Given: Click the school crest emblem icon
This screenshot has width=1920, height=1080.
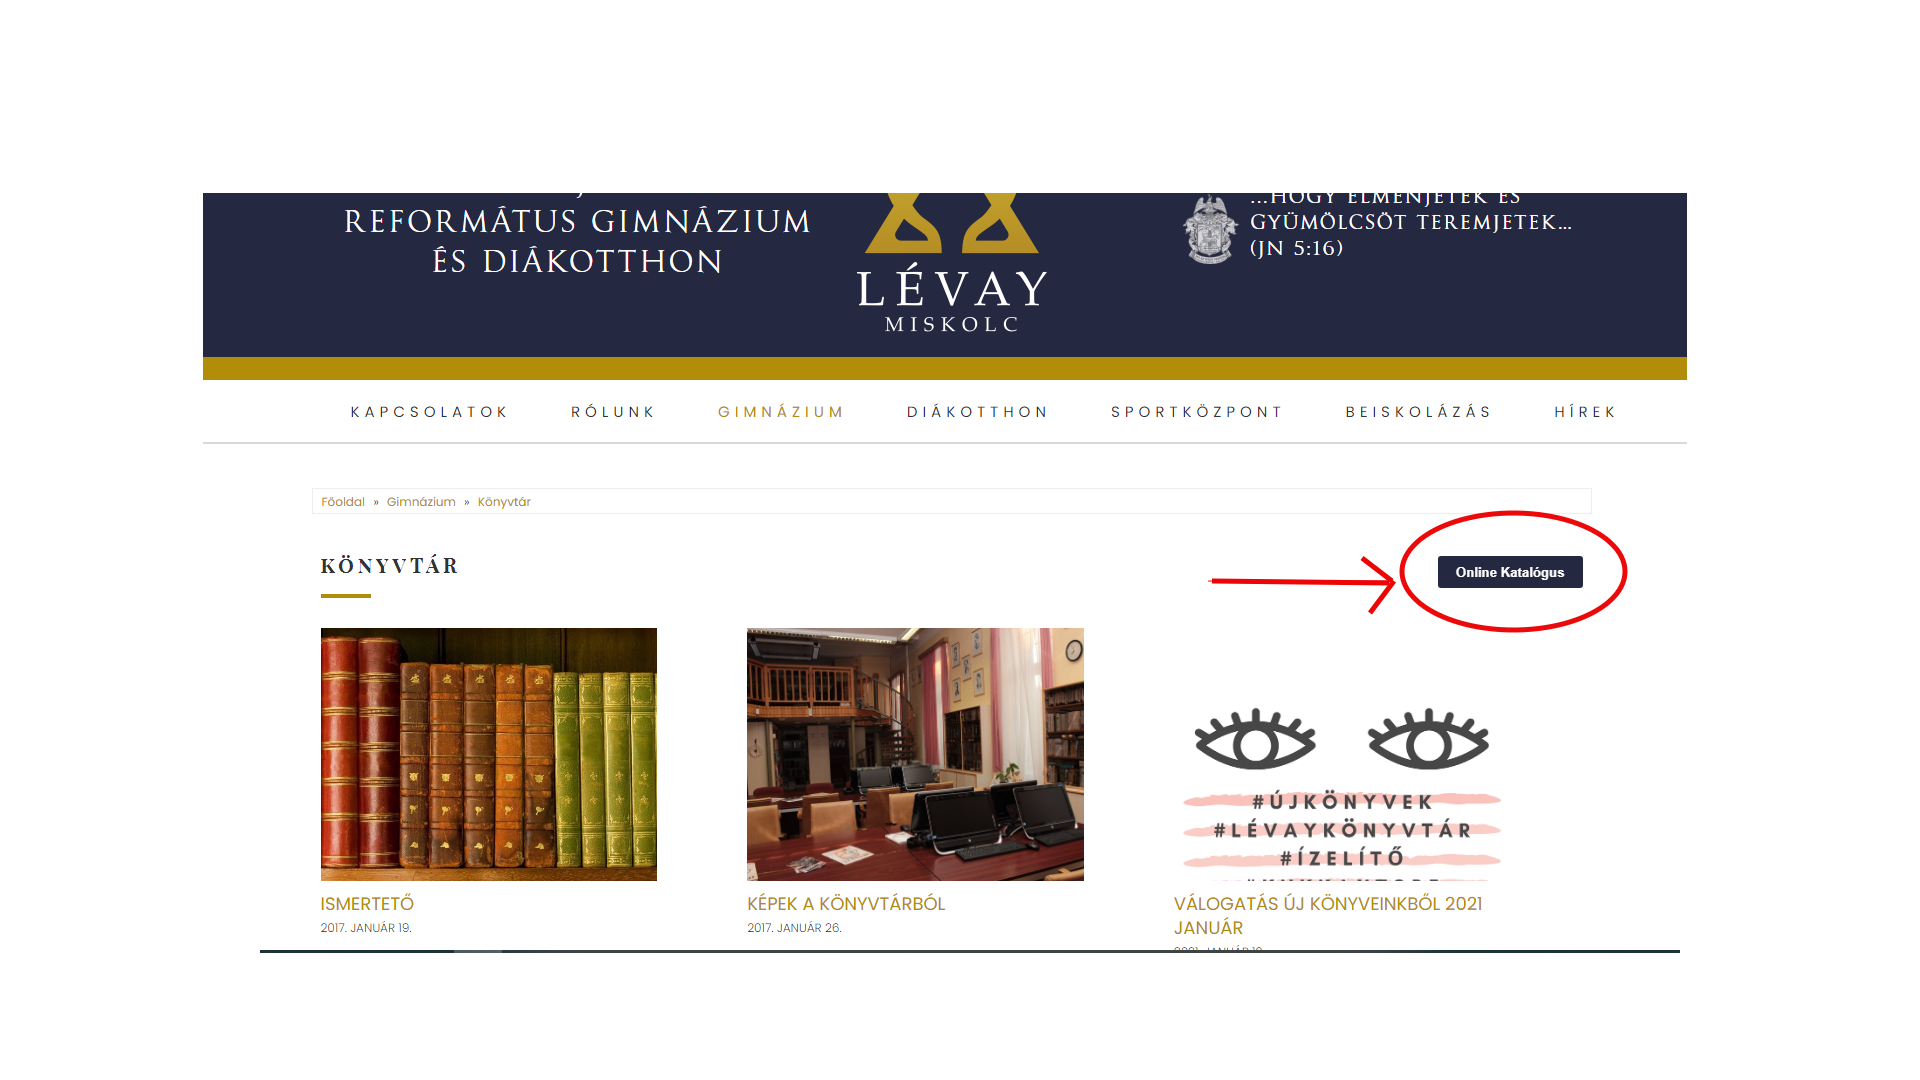Looking at the screenshot, I should 1210,230.
